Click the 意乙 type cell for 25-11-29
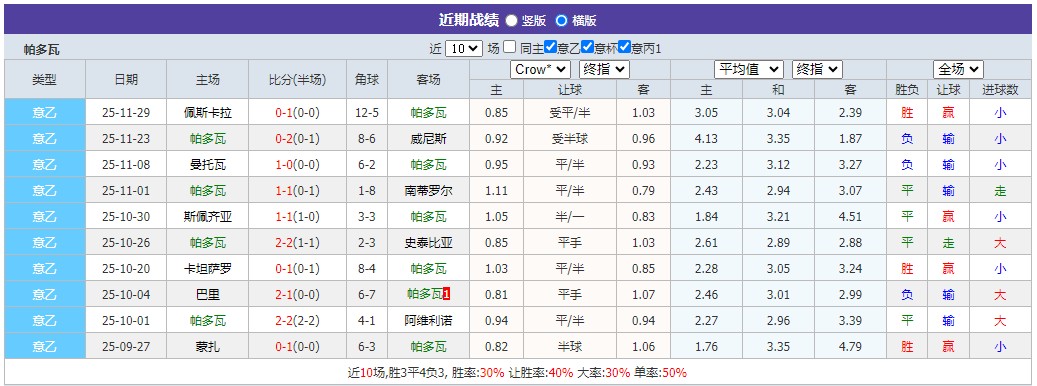1037x386 pixels. [x=45, y=112]
